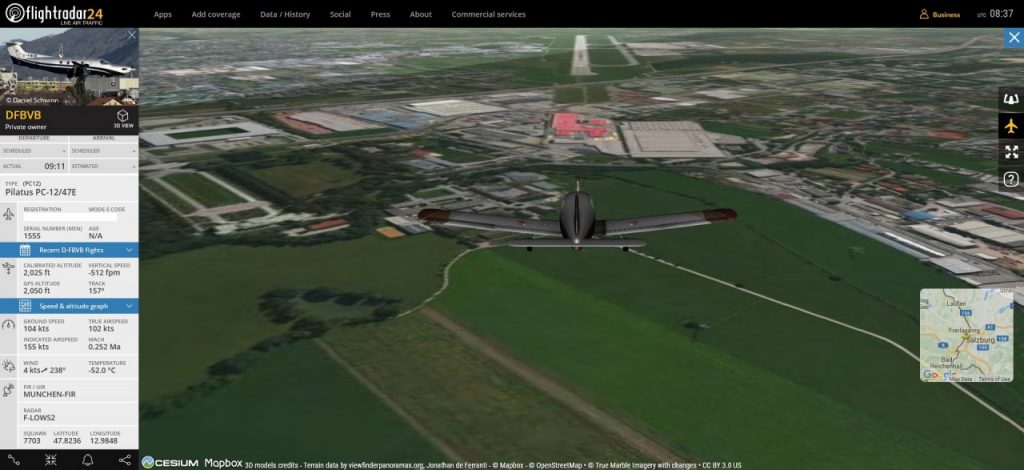Click the DFBVB callsign text
The width and height of the screenshot is (1024, 470).
[x=23, y=116]
